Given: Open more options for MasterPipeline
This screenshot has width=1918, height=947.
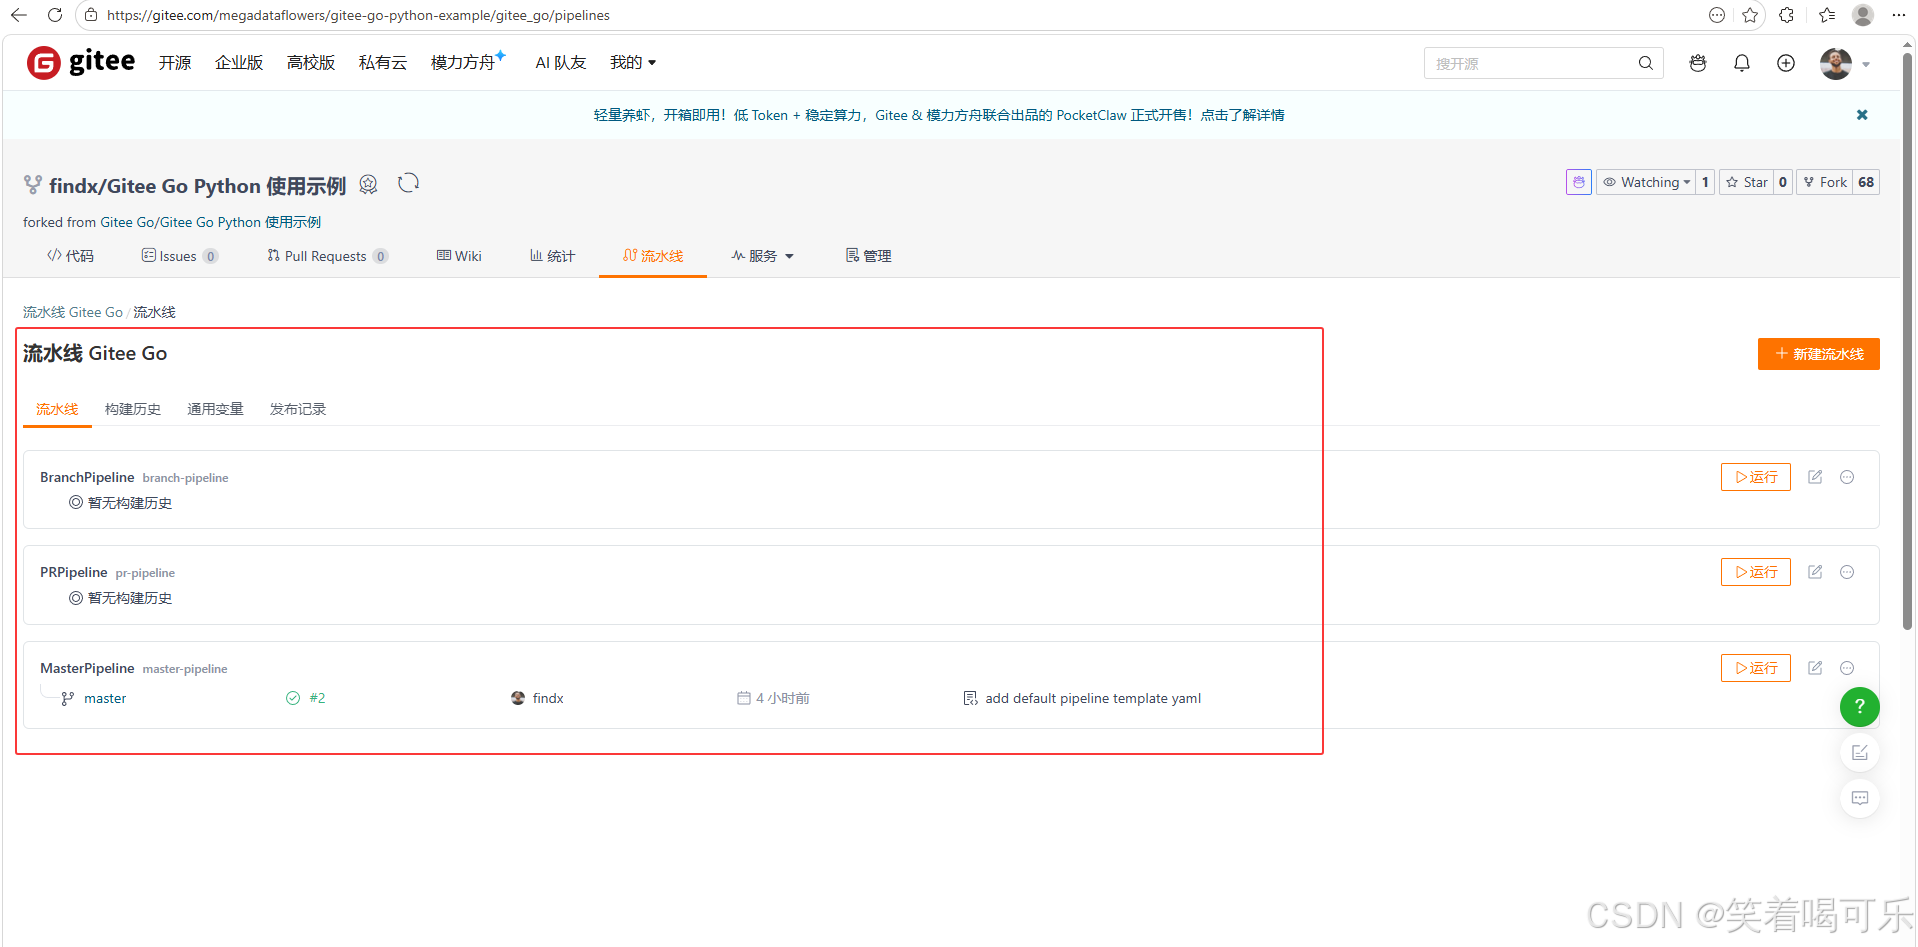Looking at the screenshot, I should click(1847, 668).
